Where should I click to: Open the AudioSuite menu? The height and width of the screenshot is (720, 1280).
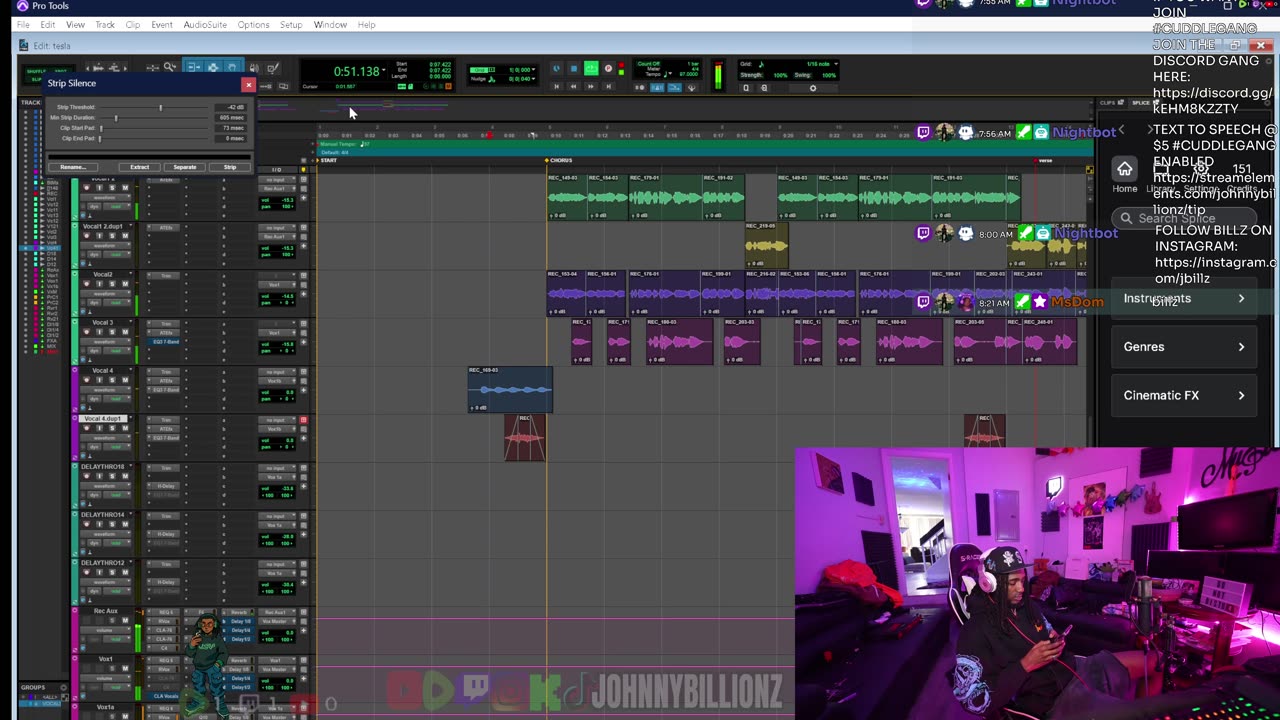pos(205,25)
